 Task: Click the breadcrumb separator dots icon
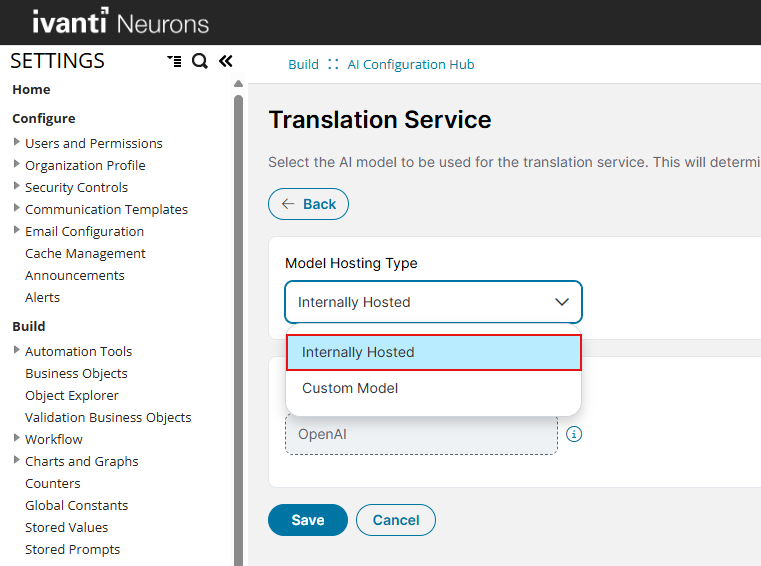point(333,64)
